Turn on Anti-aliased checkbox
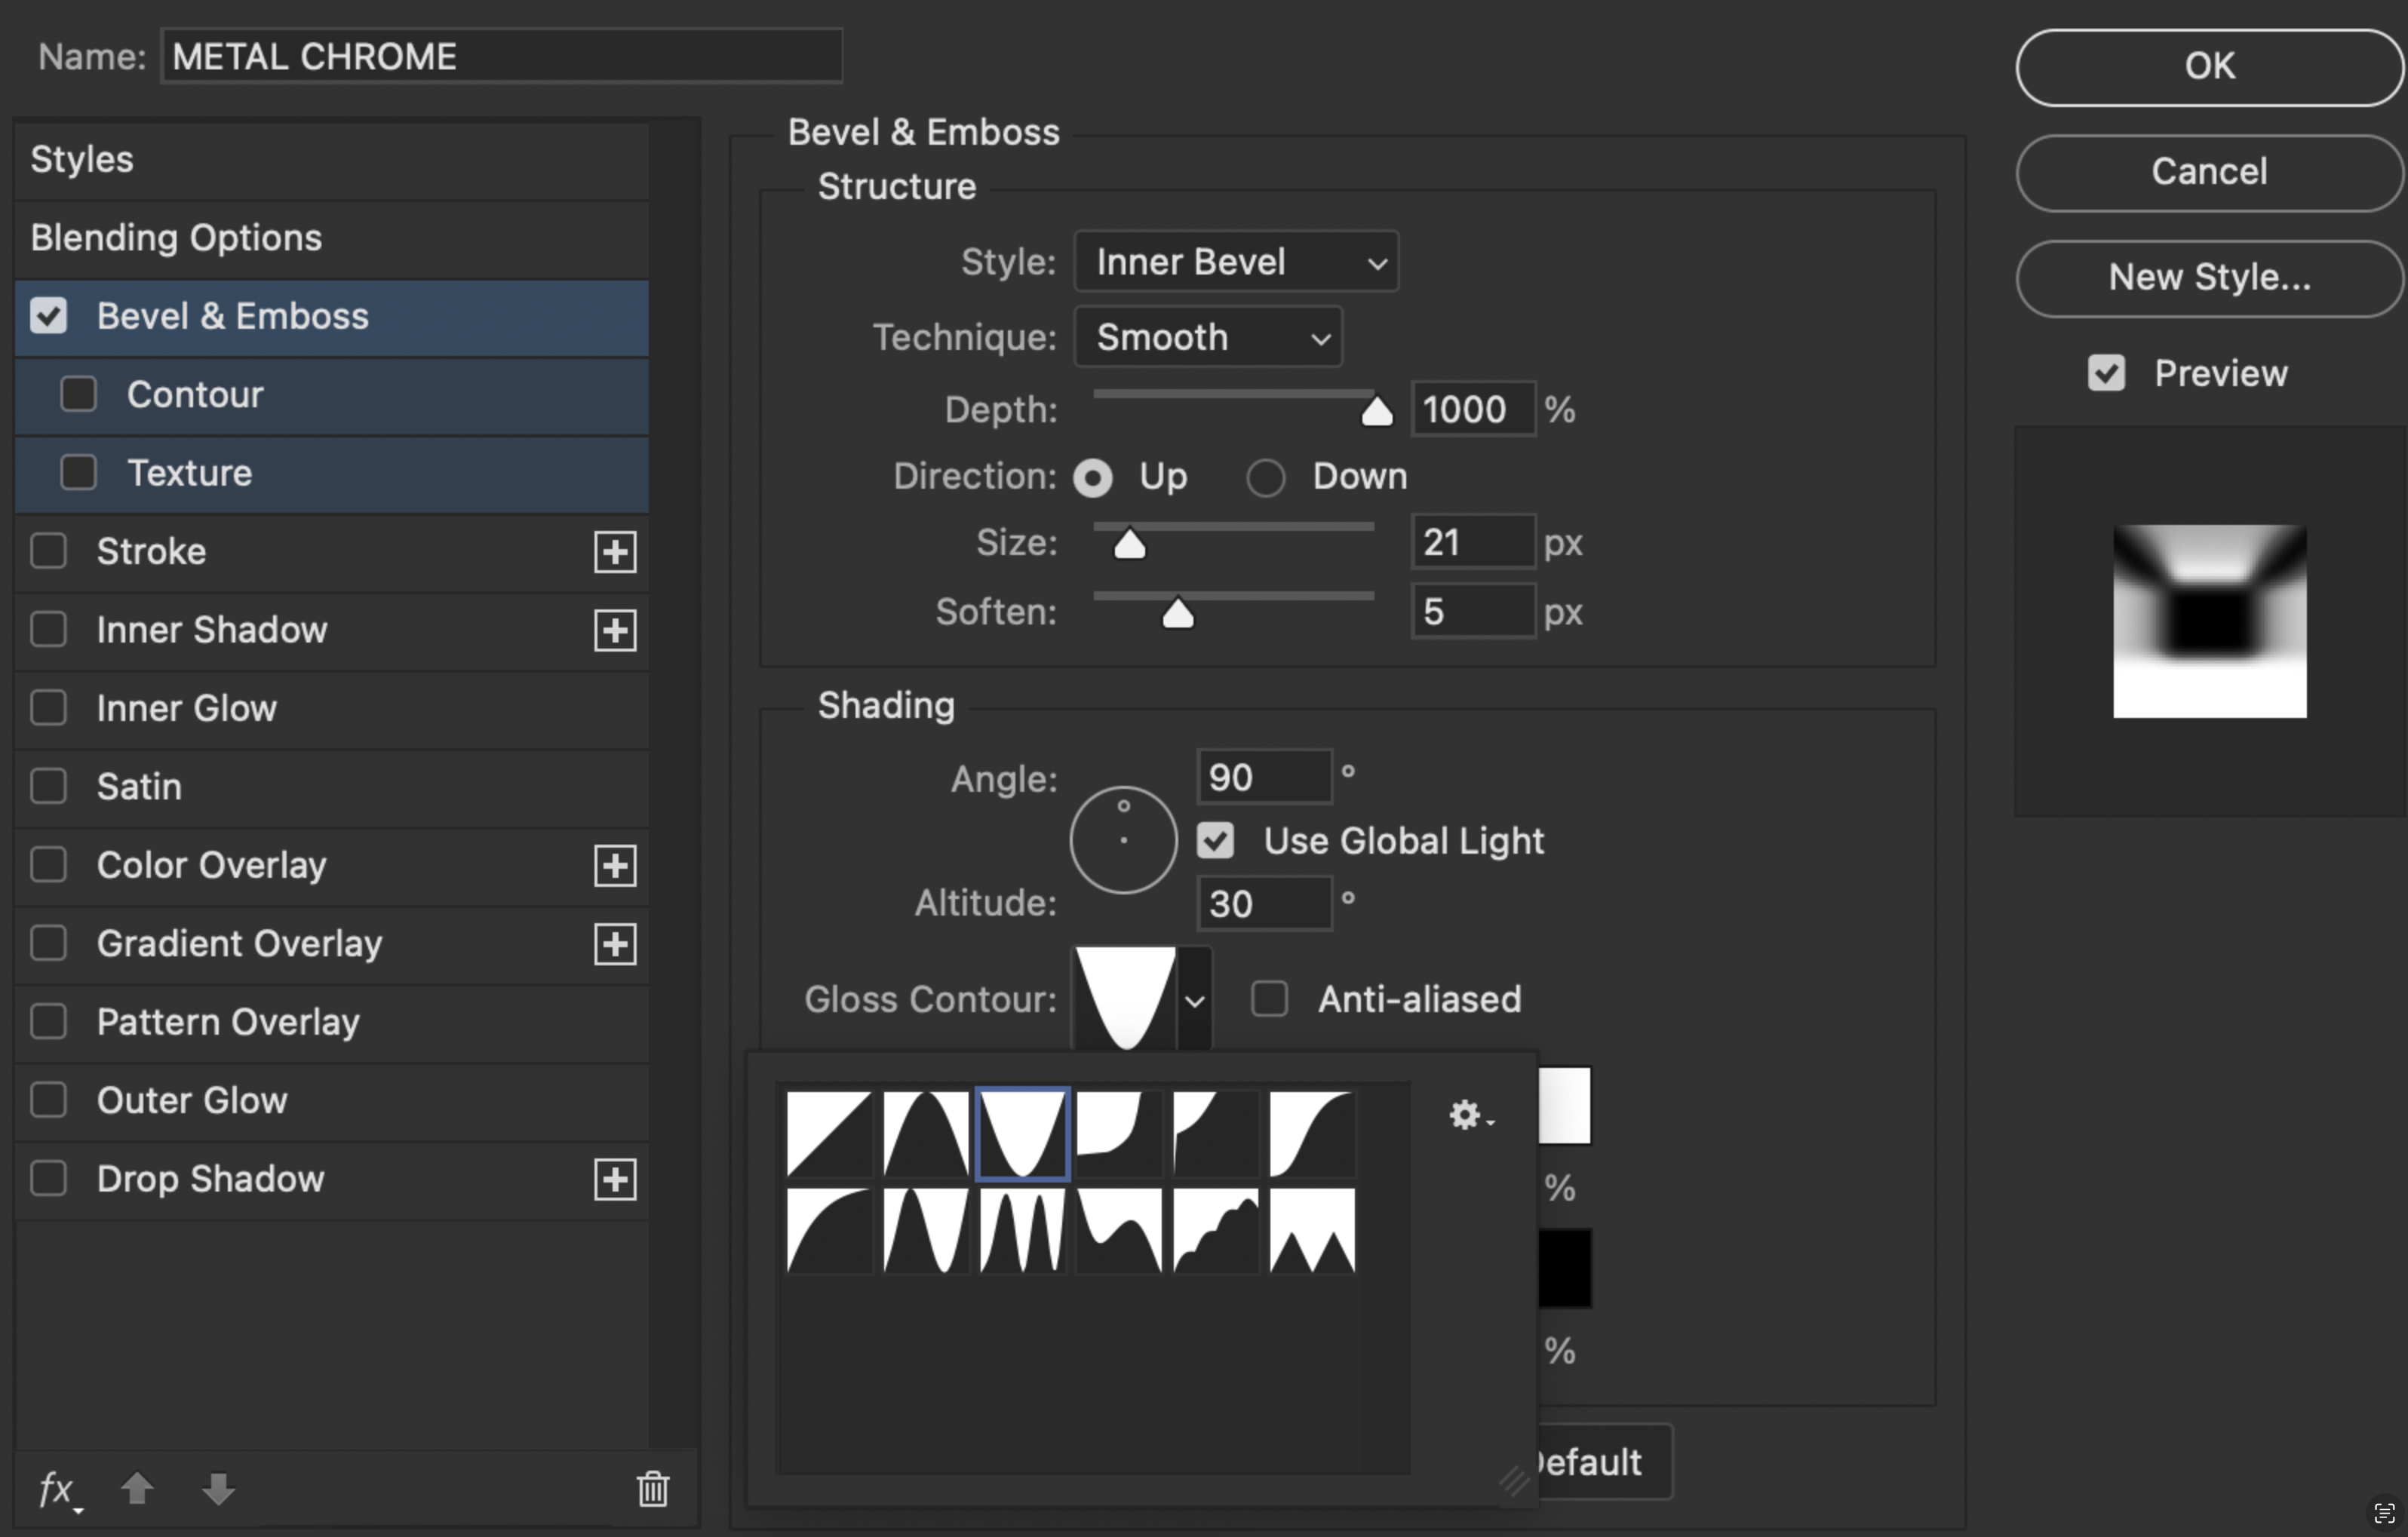This screenshot has width=2408, height=1537. click(x=1270, y=999)
